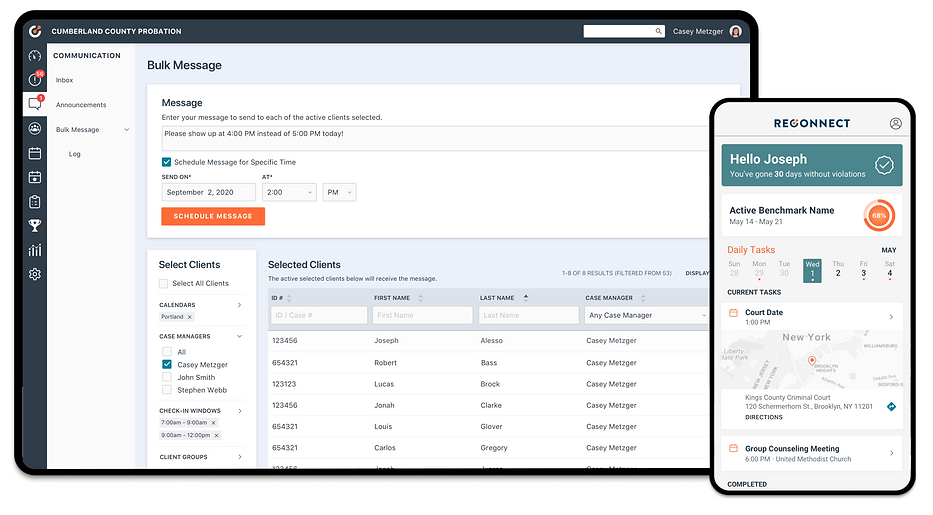
Task: Open Casey Metzger's profile avatar
Action: tap(735, 31)
